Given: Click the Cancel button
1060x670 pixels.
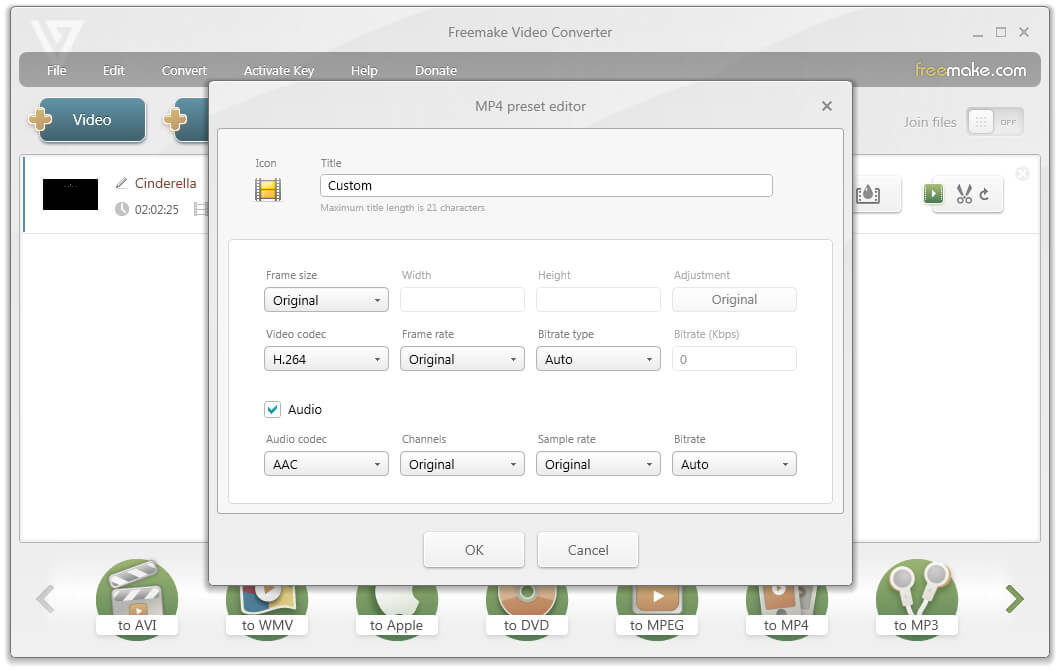Looking at the screenshot, I should [587, 550].
